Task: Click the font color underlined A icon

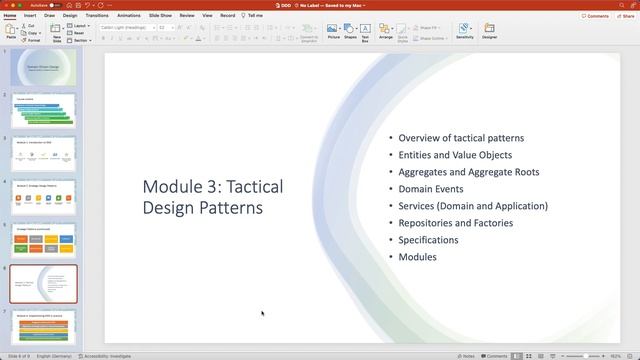Action: [198, 38]
